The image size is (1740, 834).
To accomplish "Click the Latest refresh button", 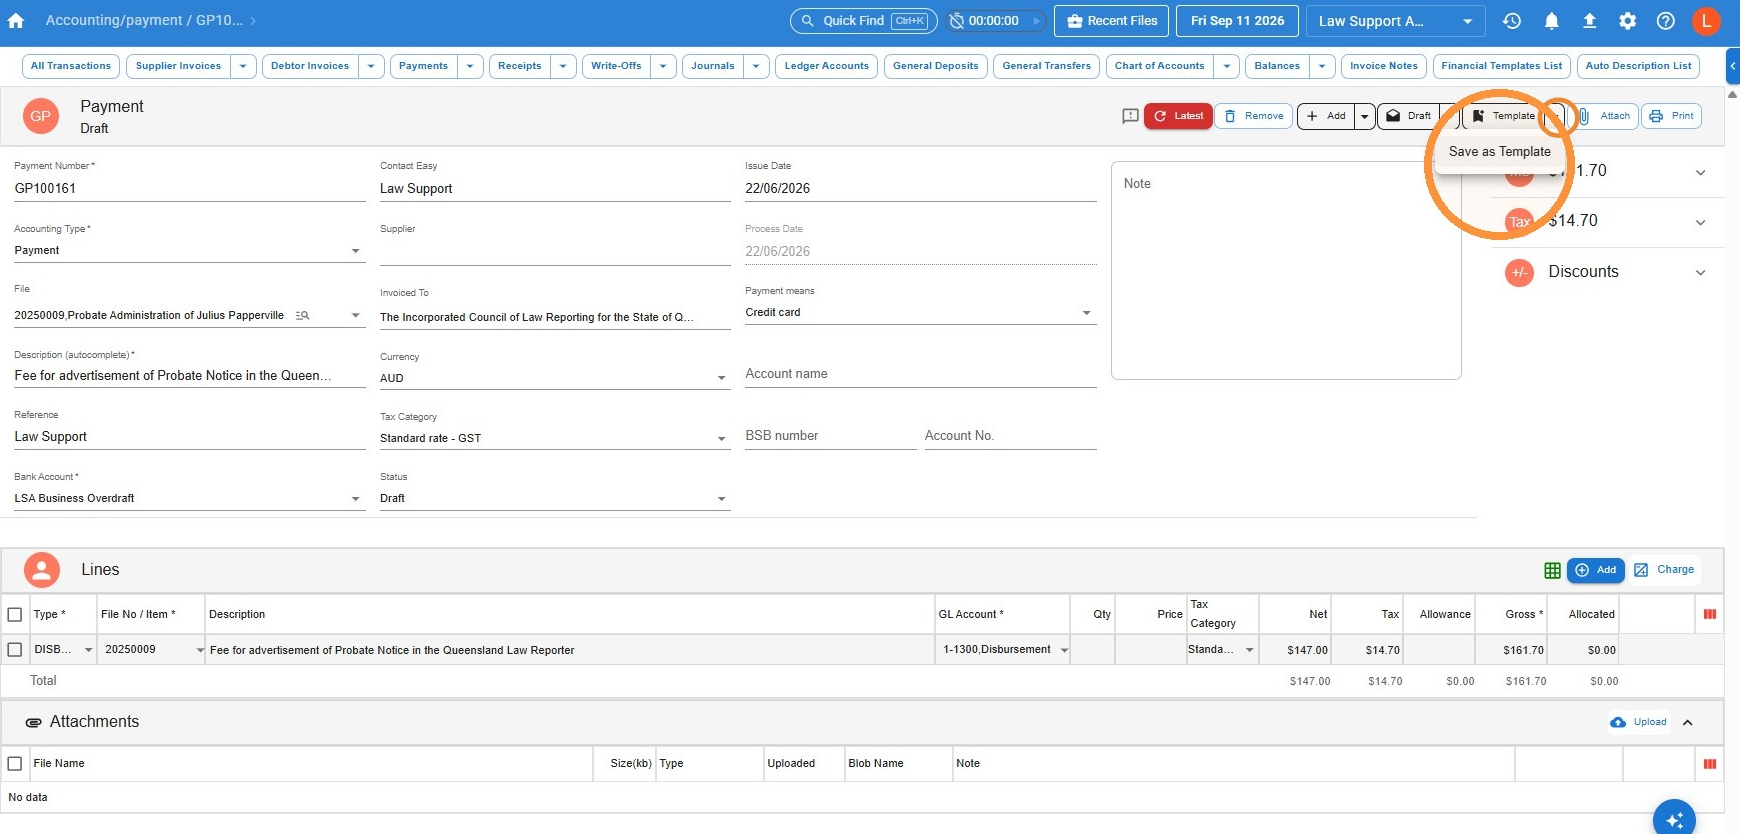I will click(x=1179, y=116).
